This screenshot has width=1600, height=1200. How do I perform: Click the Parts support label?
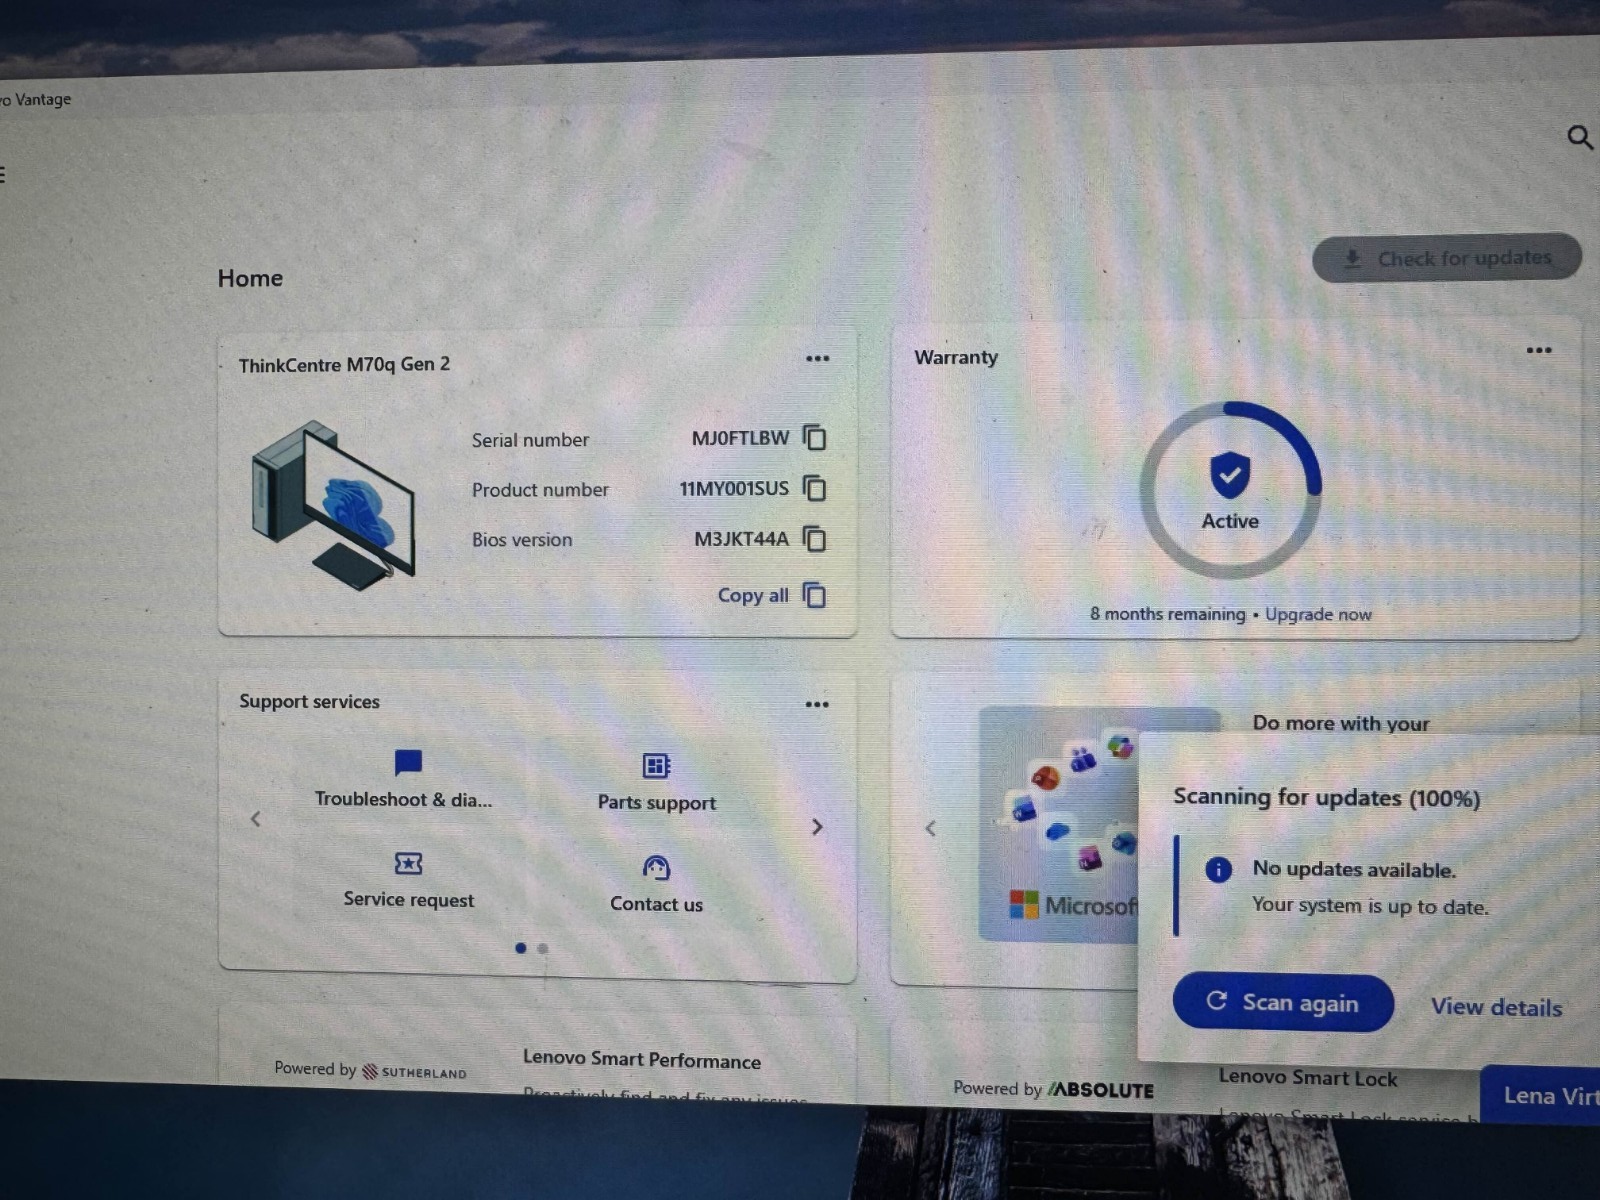pos(657,802)
